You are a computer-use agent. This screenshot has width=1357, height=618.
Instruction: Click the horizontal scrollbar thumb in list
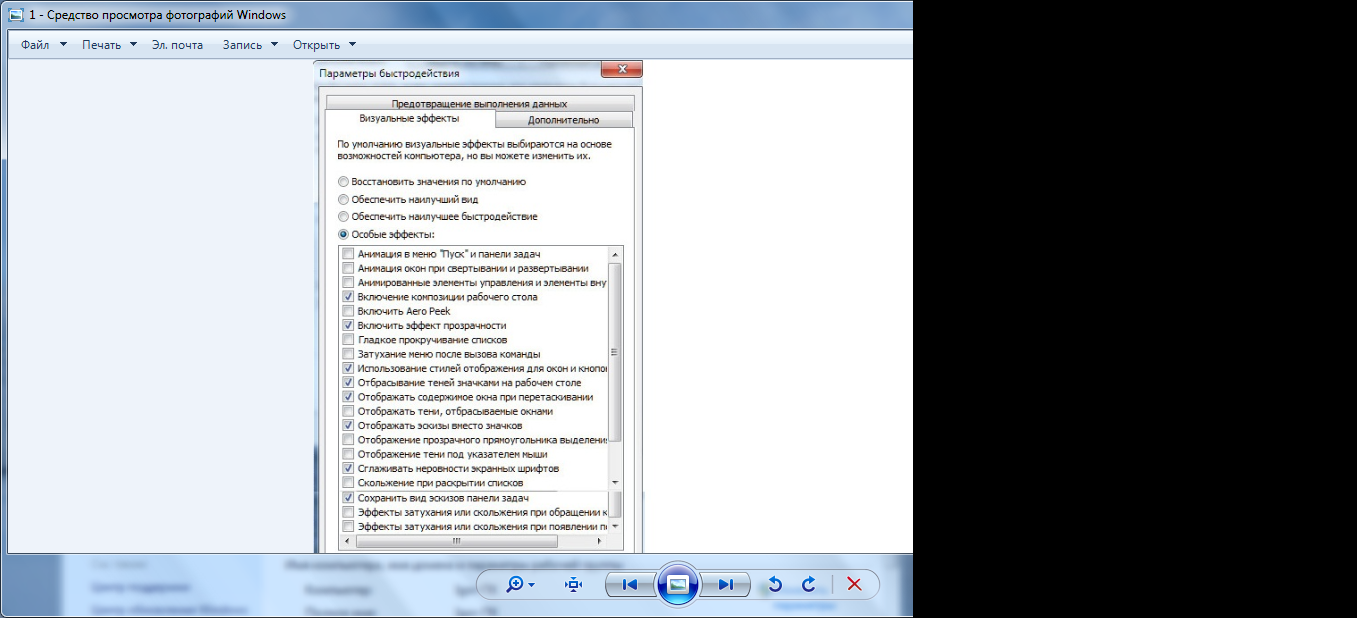(456, 540)
